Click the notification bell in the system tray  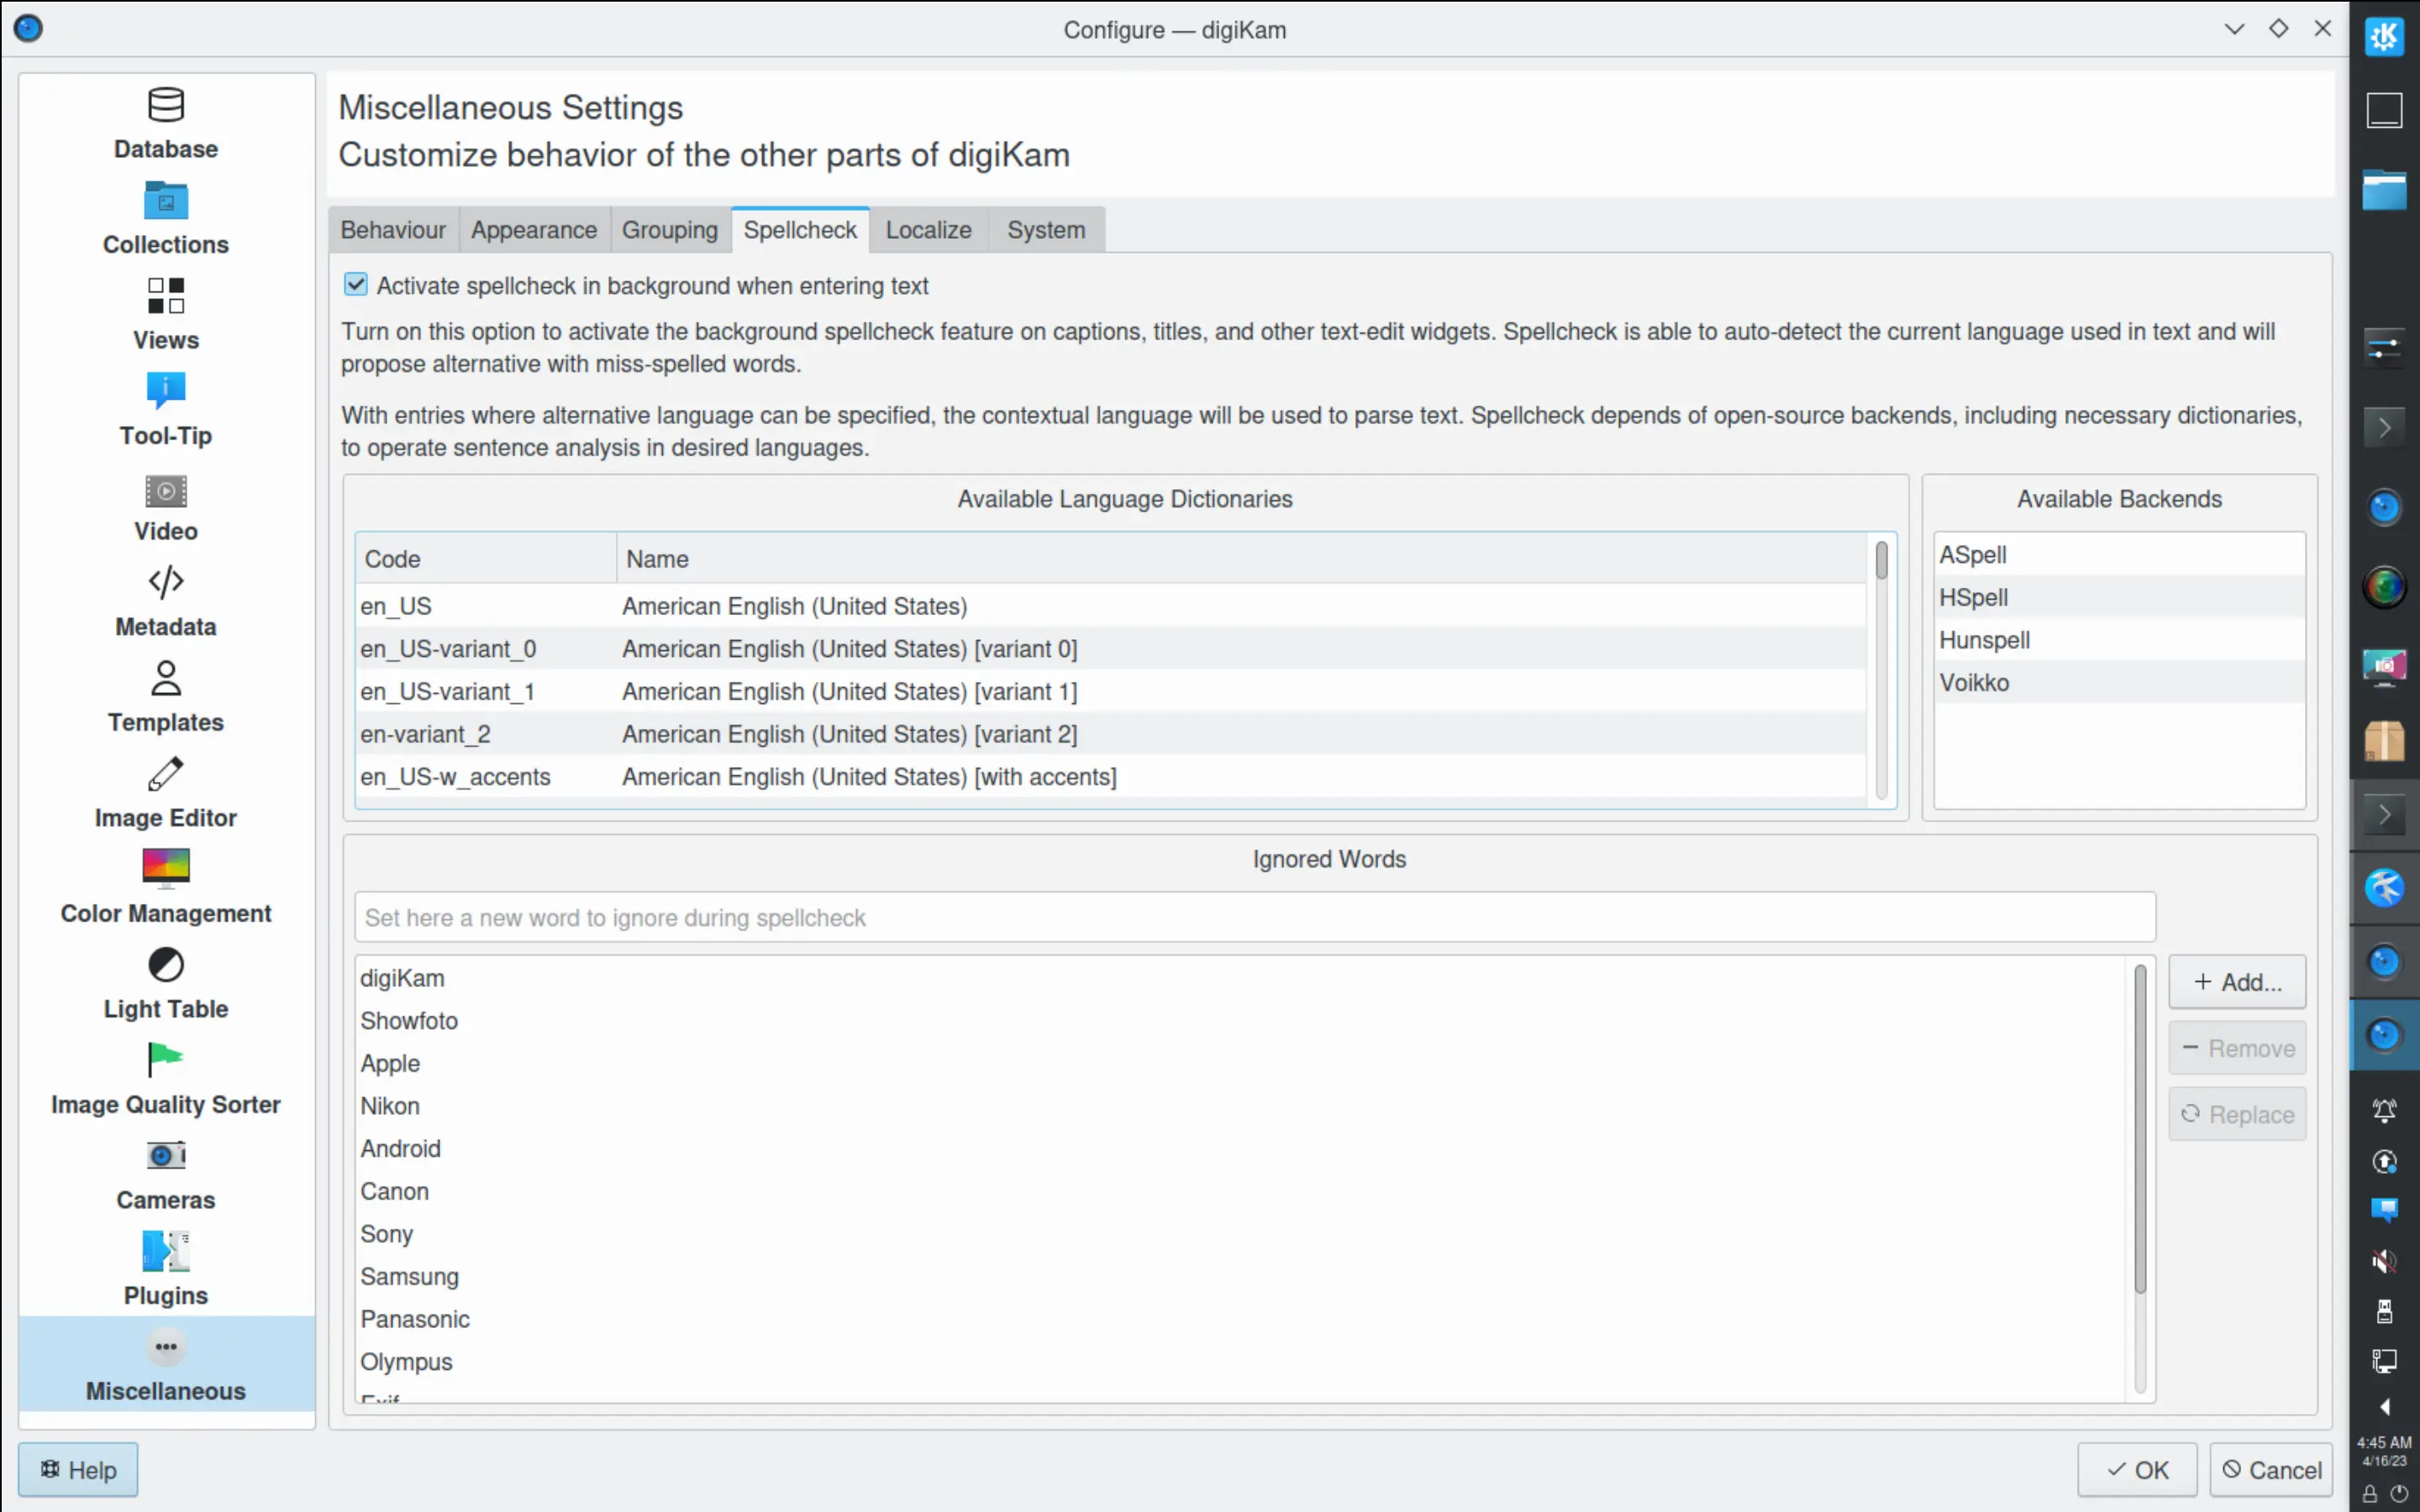[x=2384, y=1110]
